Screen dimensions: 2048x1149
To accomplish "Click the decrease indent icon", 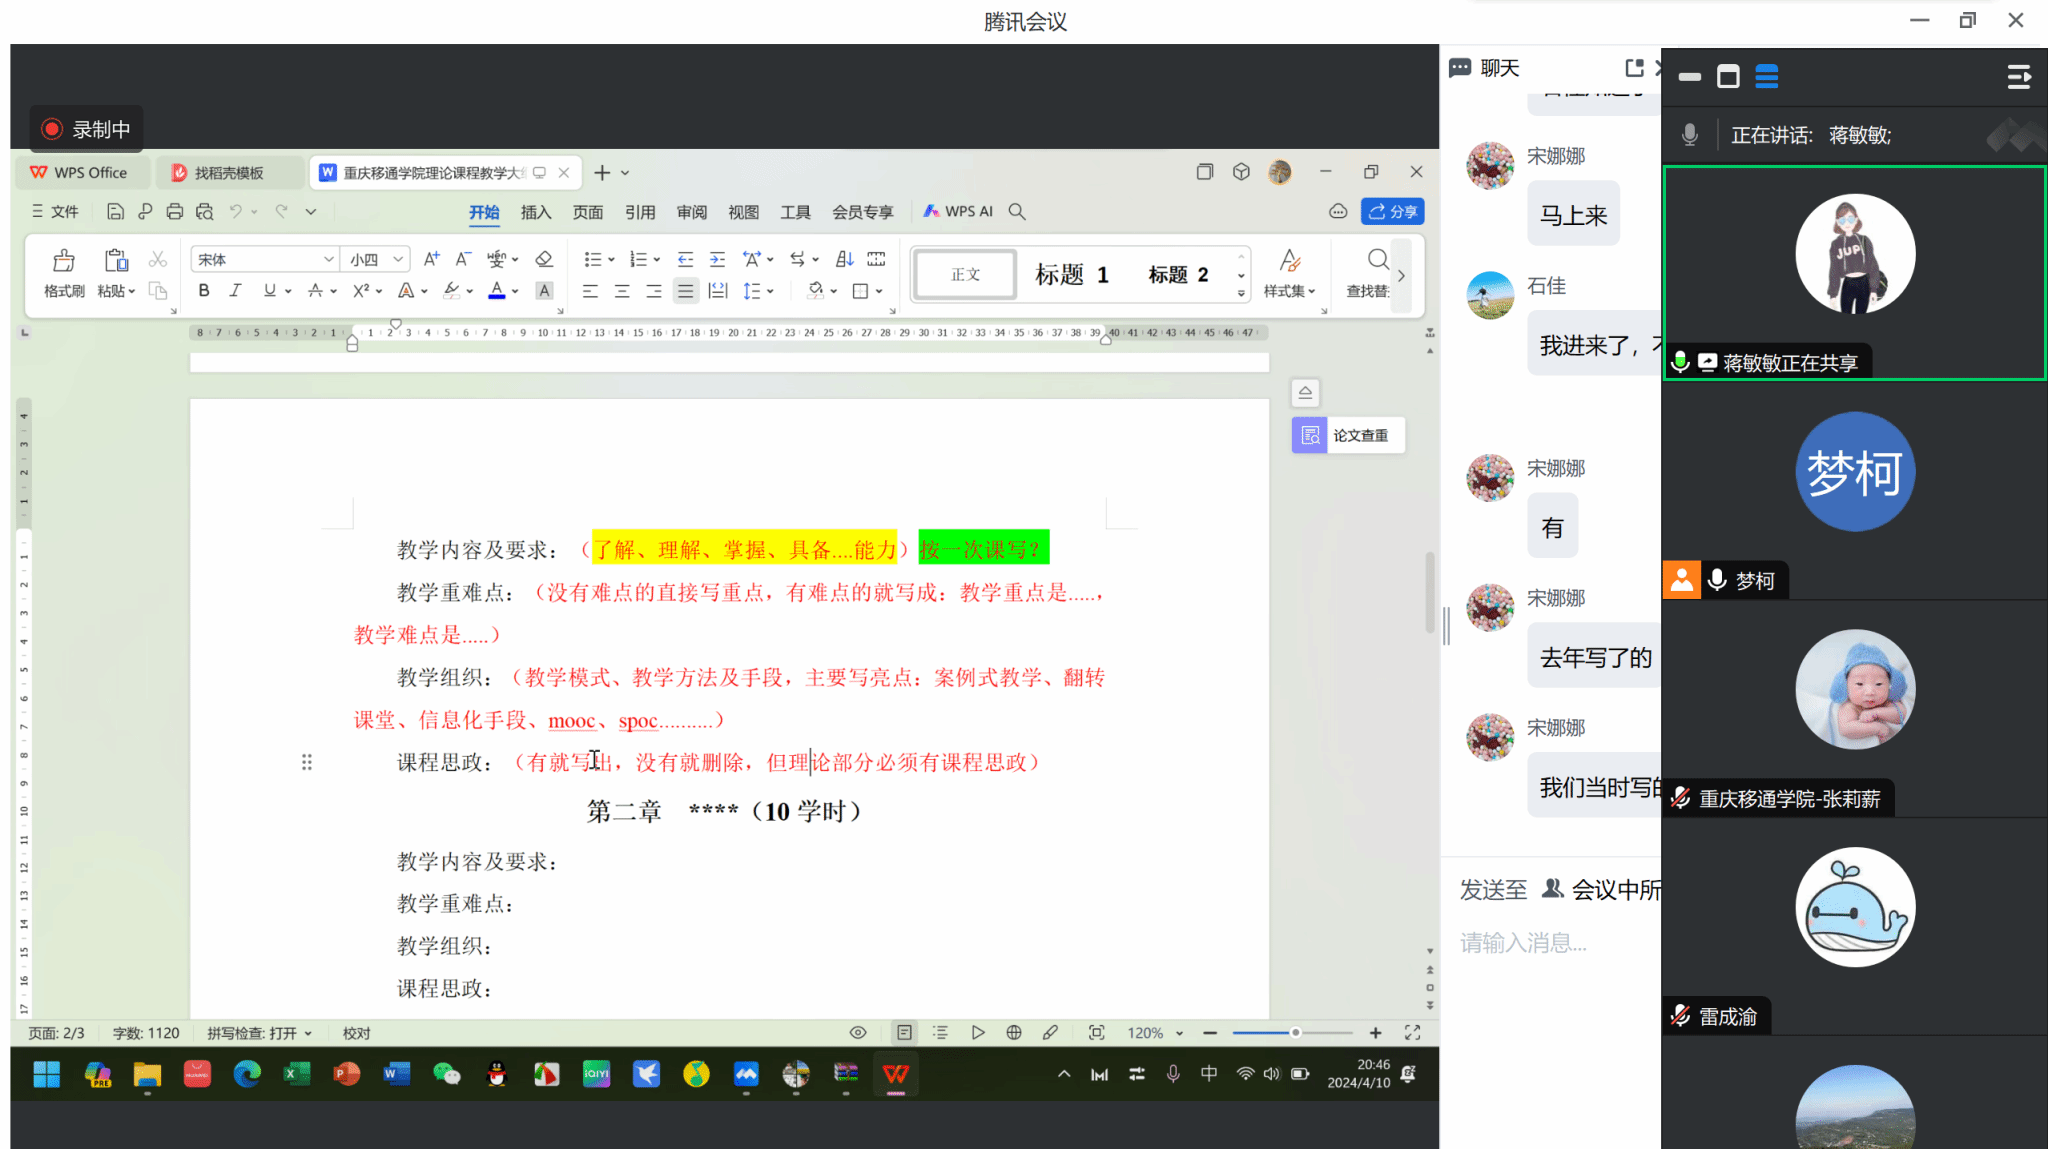I will coord(685,259).
